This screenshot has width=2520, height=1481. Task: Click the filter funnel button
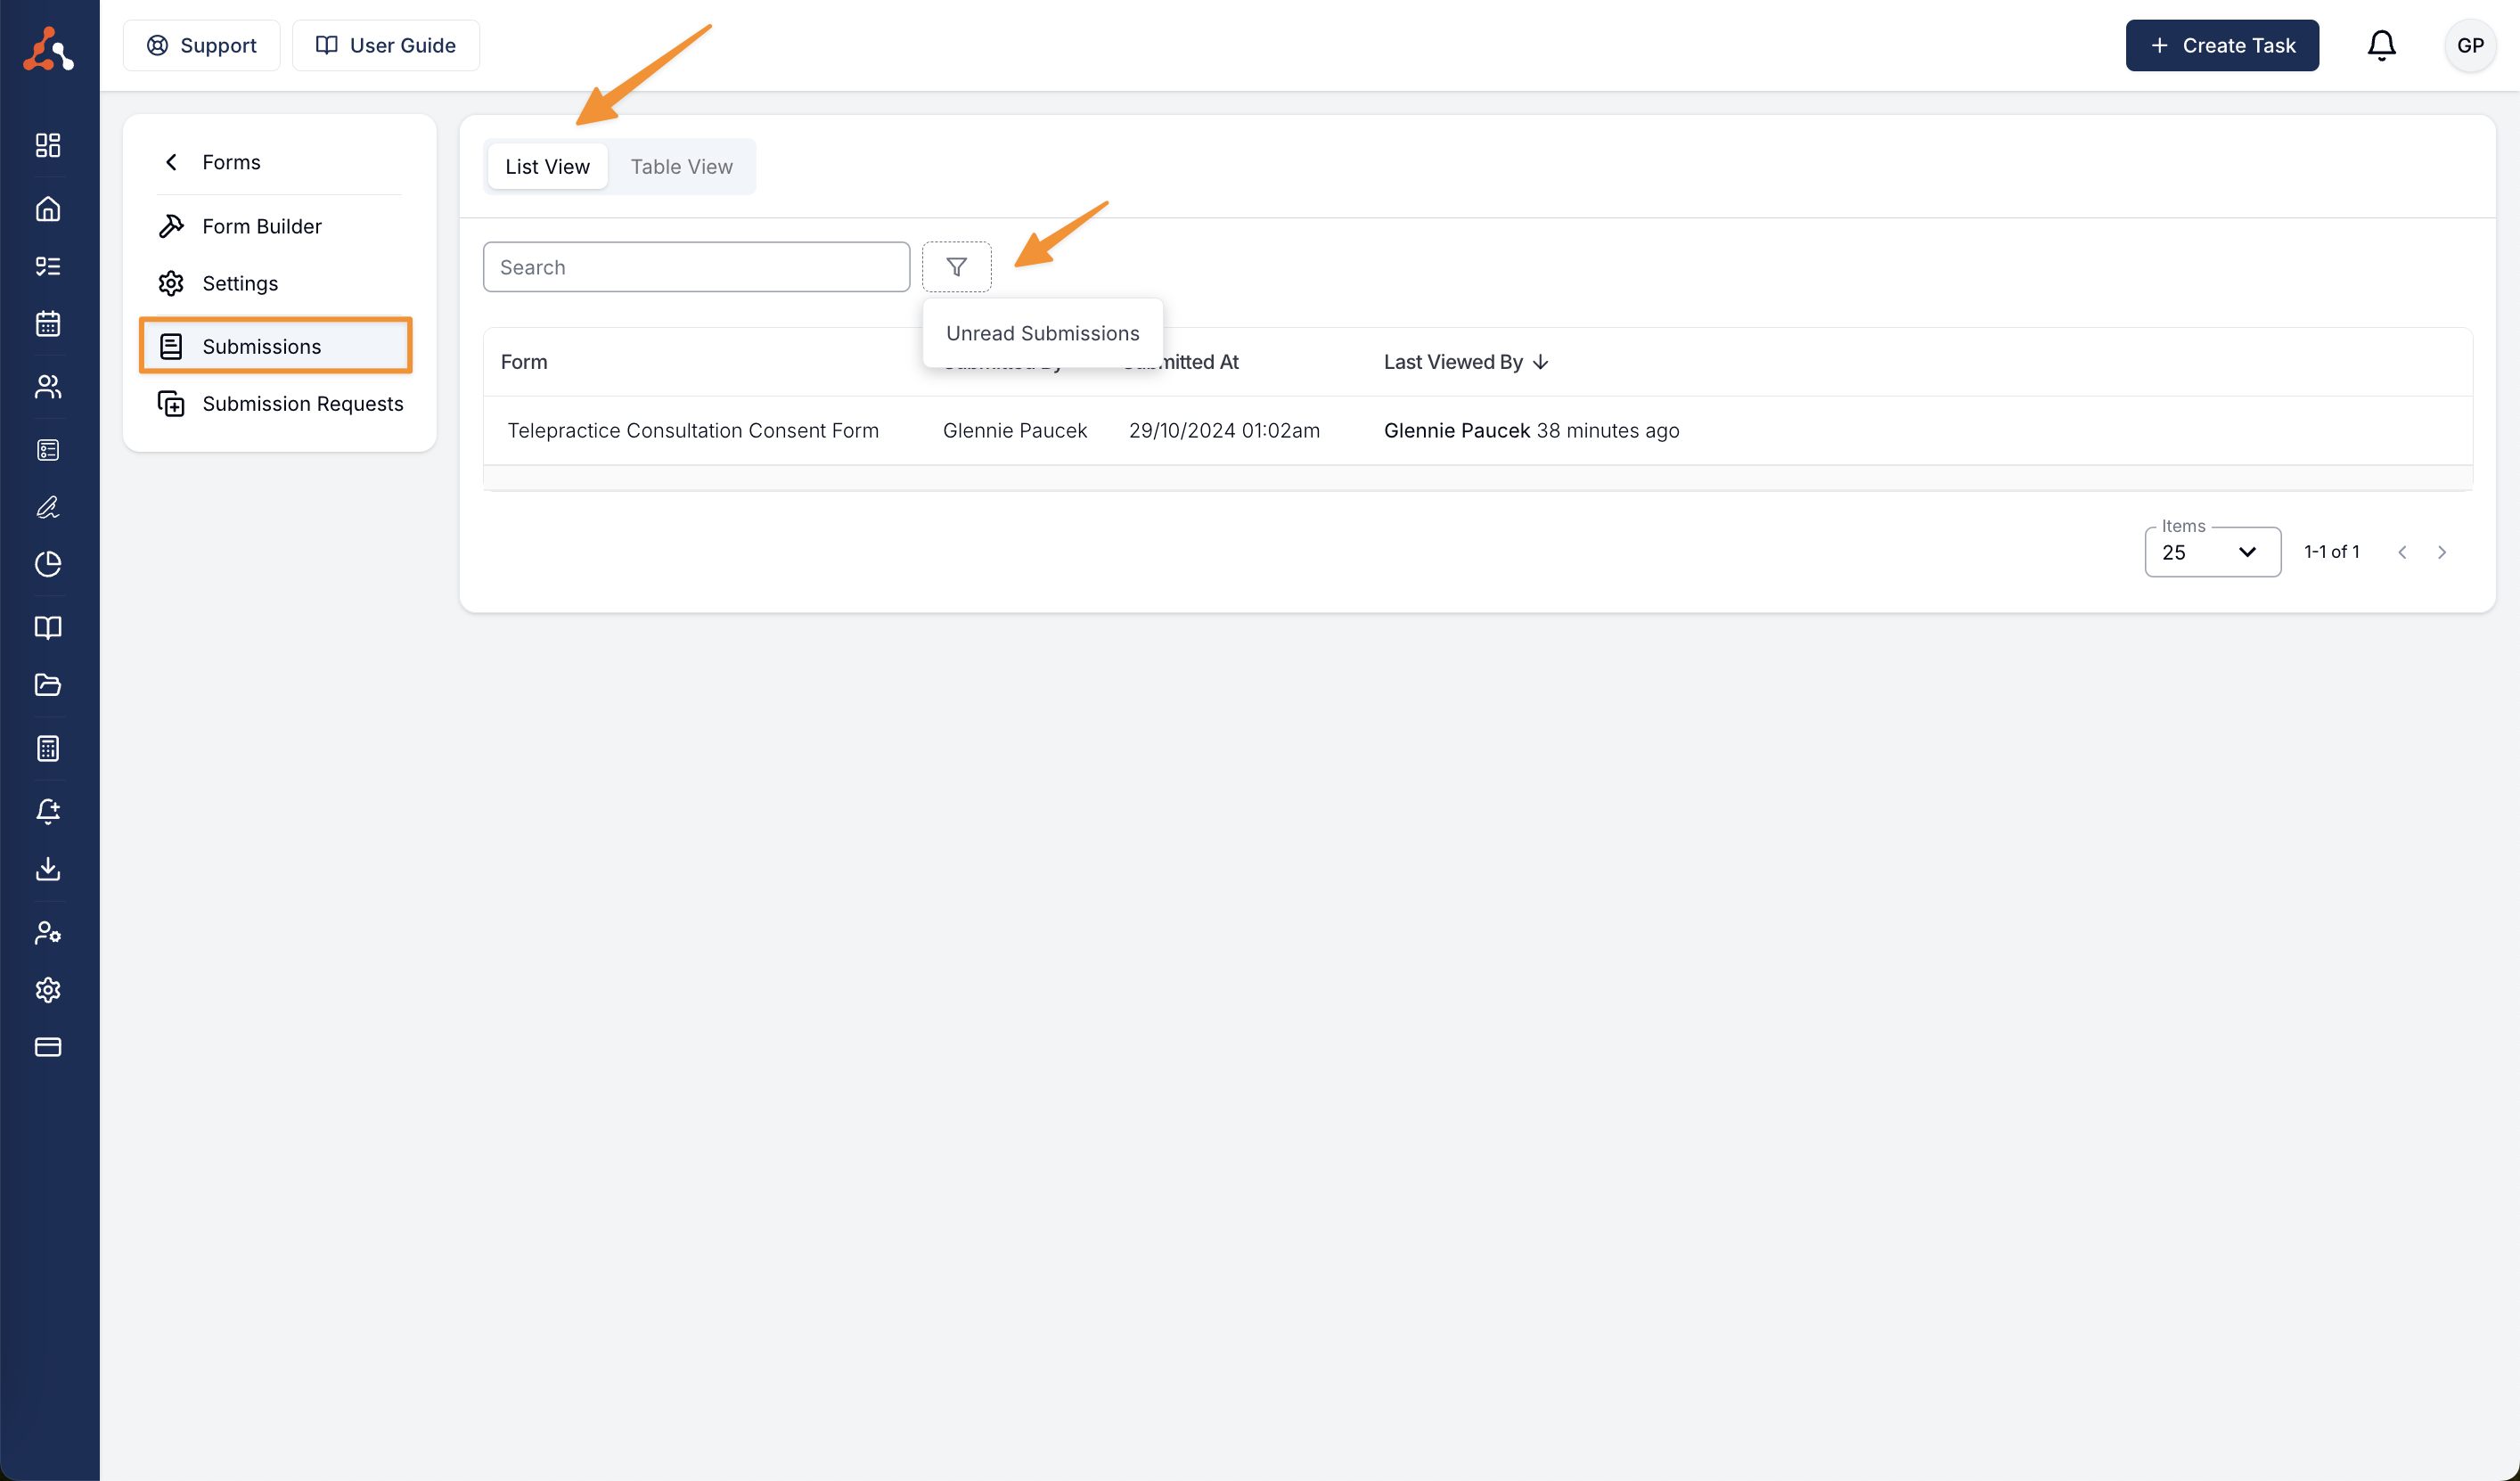click(956, 267)
